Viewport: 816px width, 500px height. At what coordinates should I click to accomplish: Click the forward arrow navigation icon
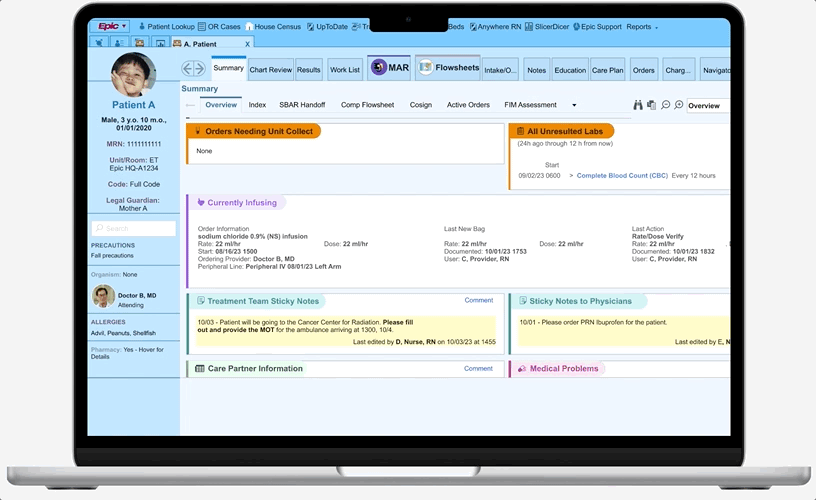coord(199,69)
